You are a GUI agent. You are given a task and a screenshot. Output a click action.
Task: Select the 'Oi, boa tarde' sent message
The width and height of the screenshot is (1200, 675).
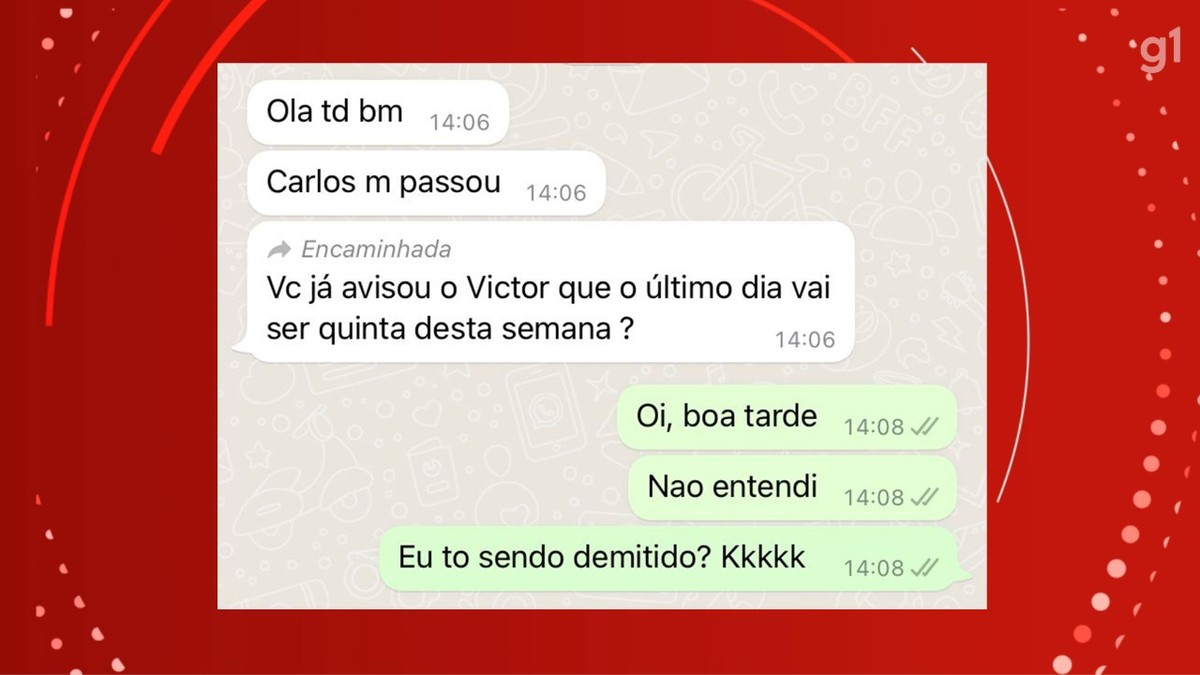pos(787,417)
